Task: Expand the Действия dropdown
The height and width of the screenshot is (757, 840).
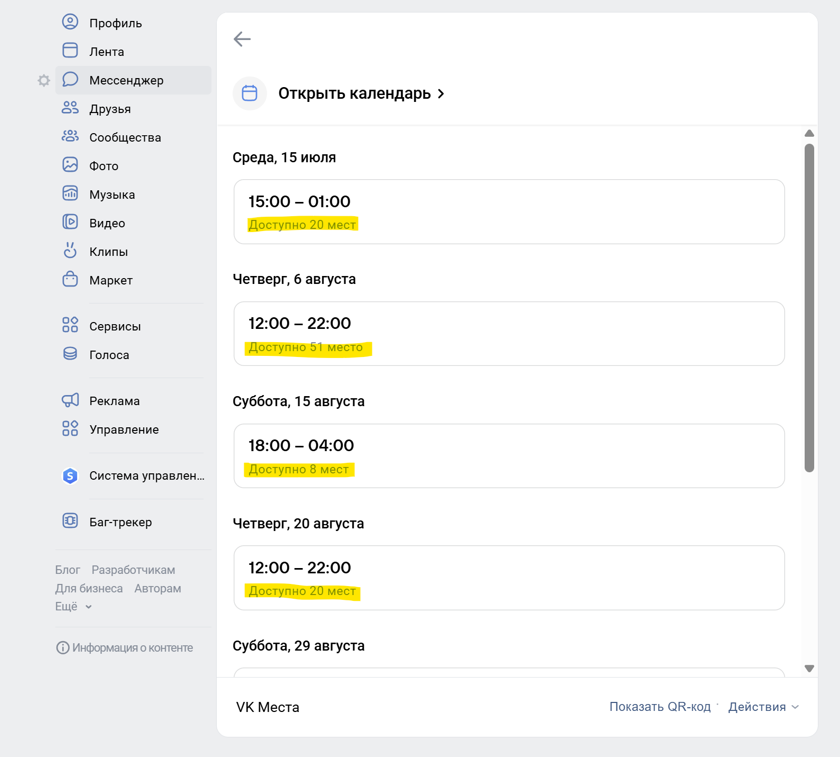Action: point(763,707)
